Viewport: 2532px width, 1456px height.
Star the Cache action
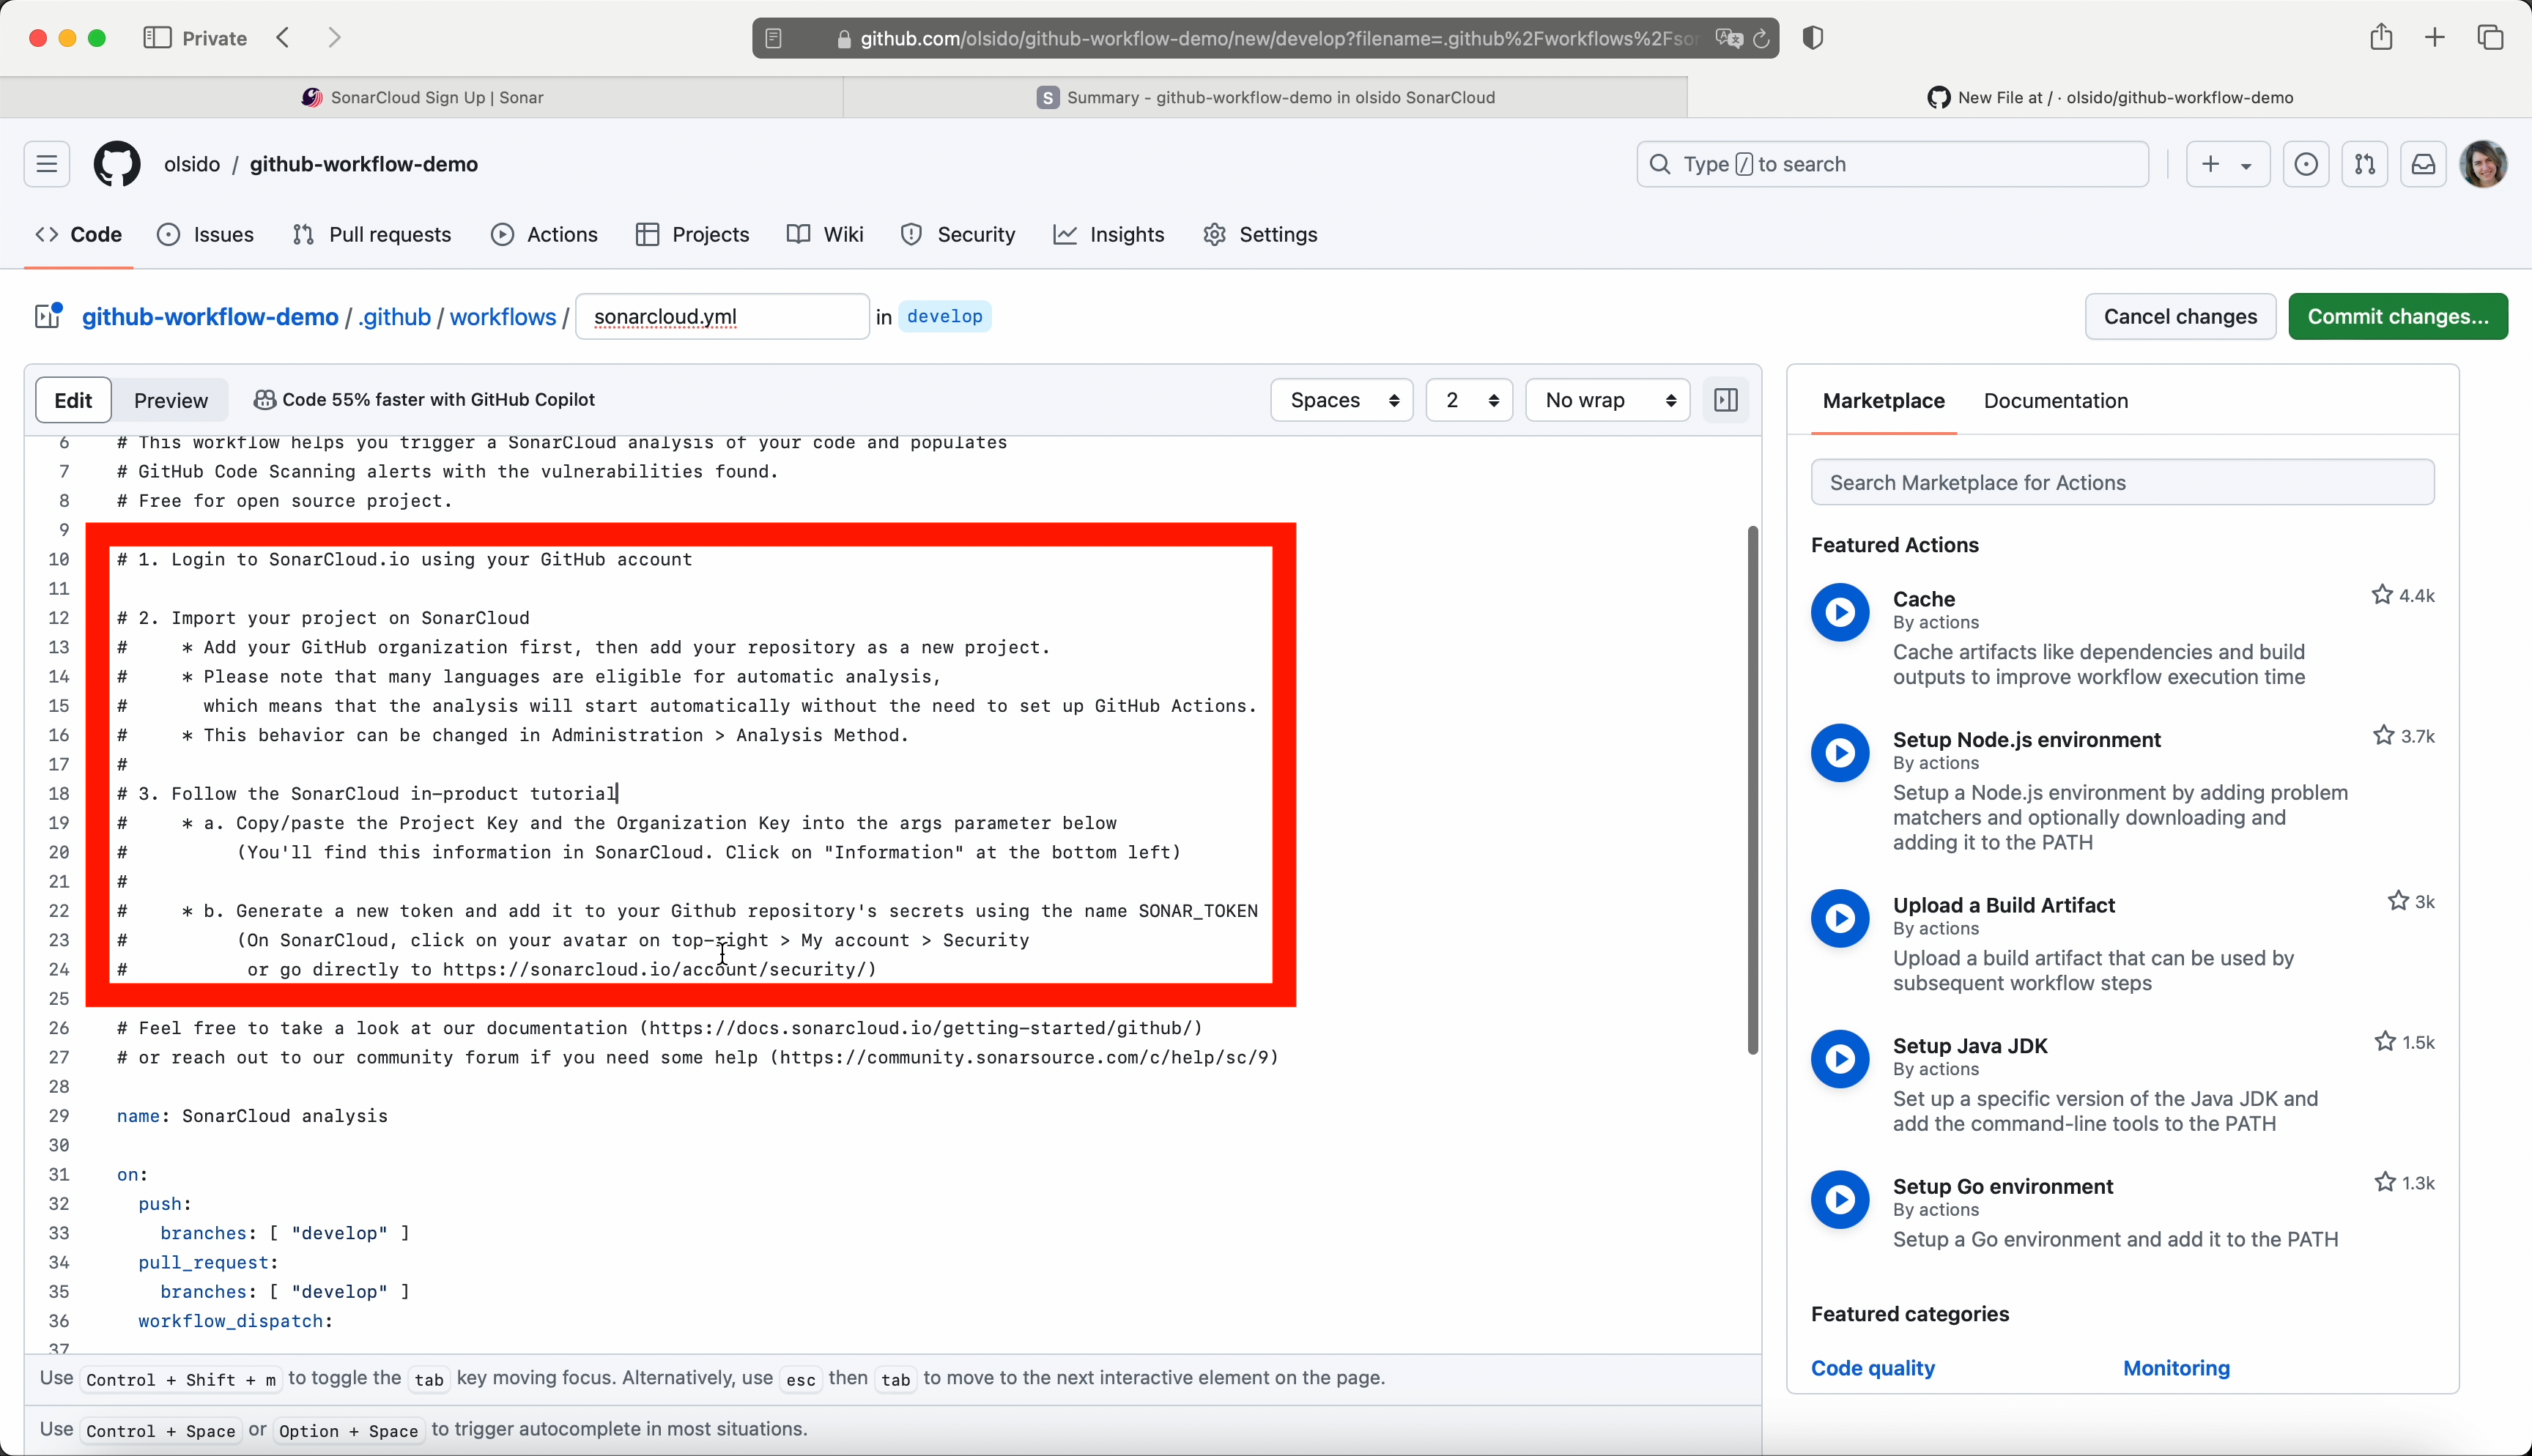2382,595
